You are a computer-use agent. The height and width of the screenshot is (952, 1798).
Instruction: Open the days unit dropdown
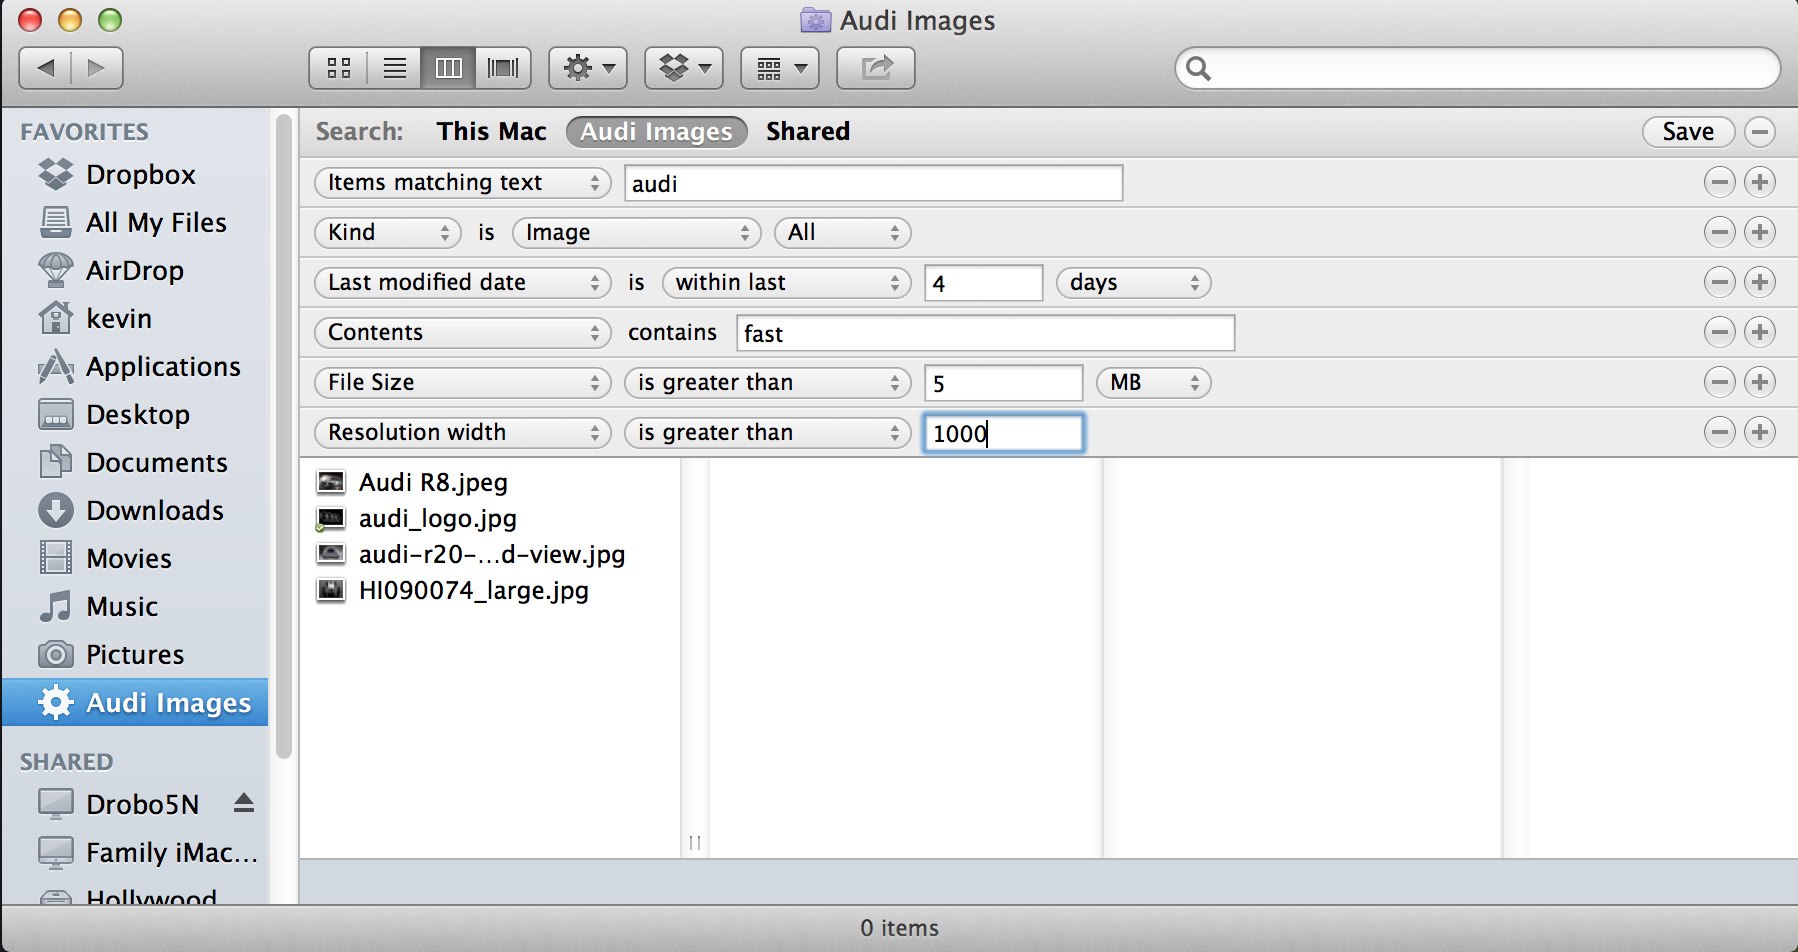(1133, 282)
